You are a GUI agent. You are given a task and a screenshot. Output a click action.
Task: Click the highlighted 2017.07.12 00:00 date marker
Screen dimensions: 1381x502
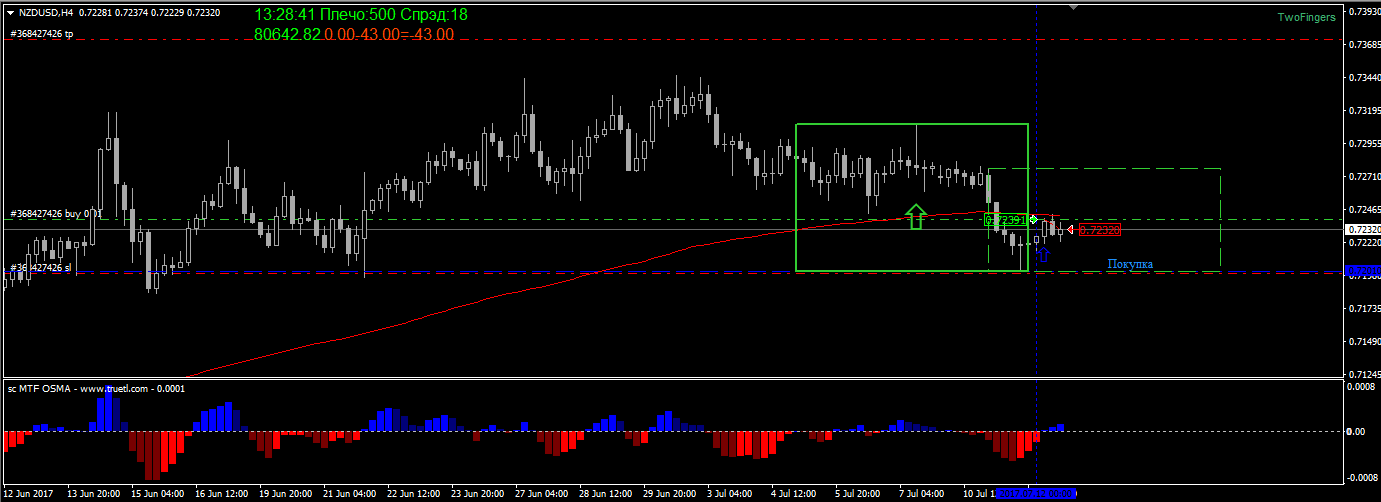pos(1036,494)
